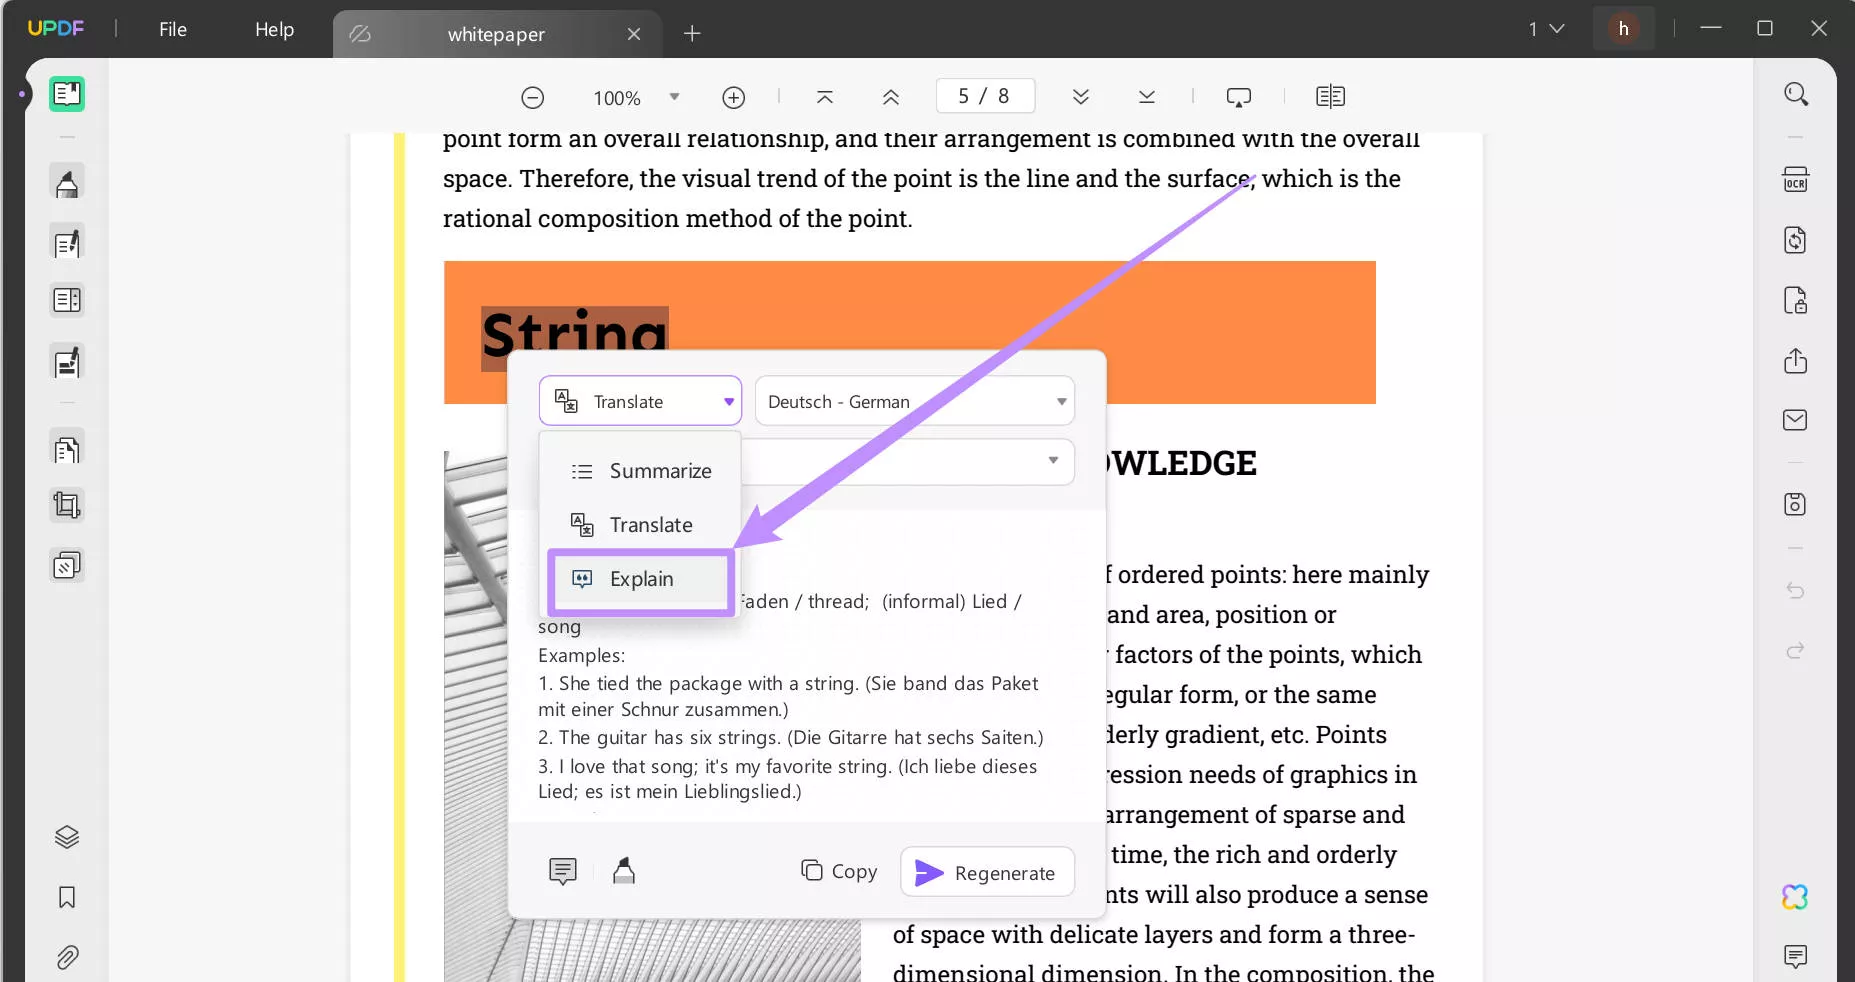Open the Edit PDF tool in sidebar

[x=67, y=243]
